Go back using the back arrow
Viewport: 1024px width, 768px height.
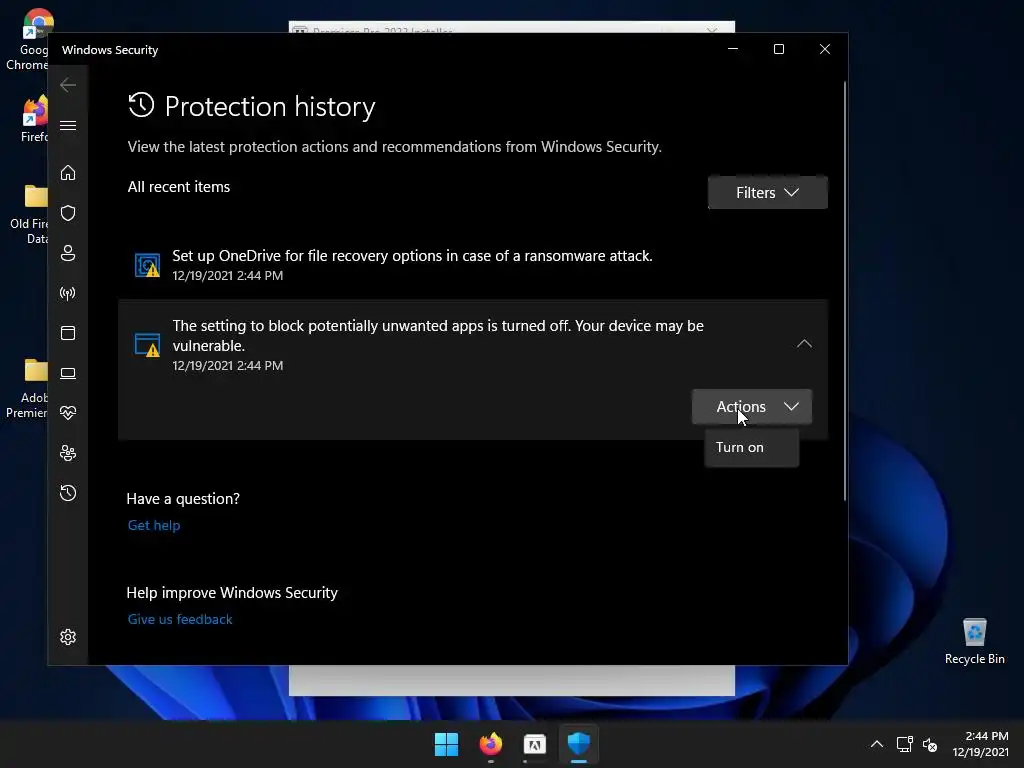click(68, 85)
